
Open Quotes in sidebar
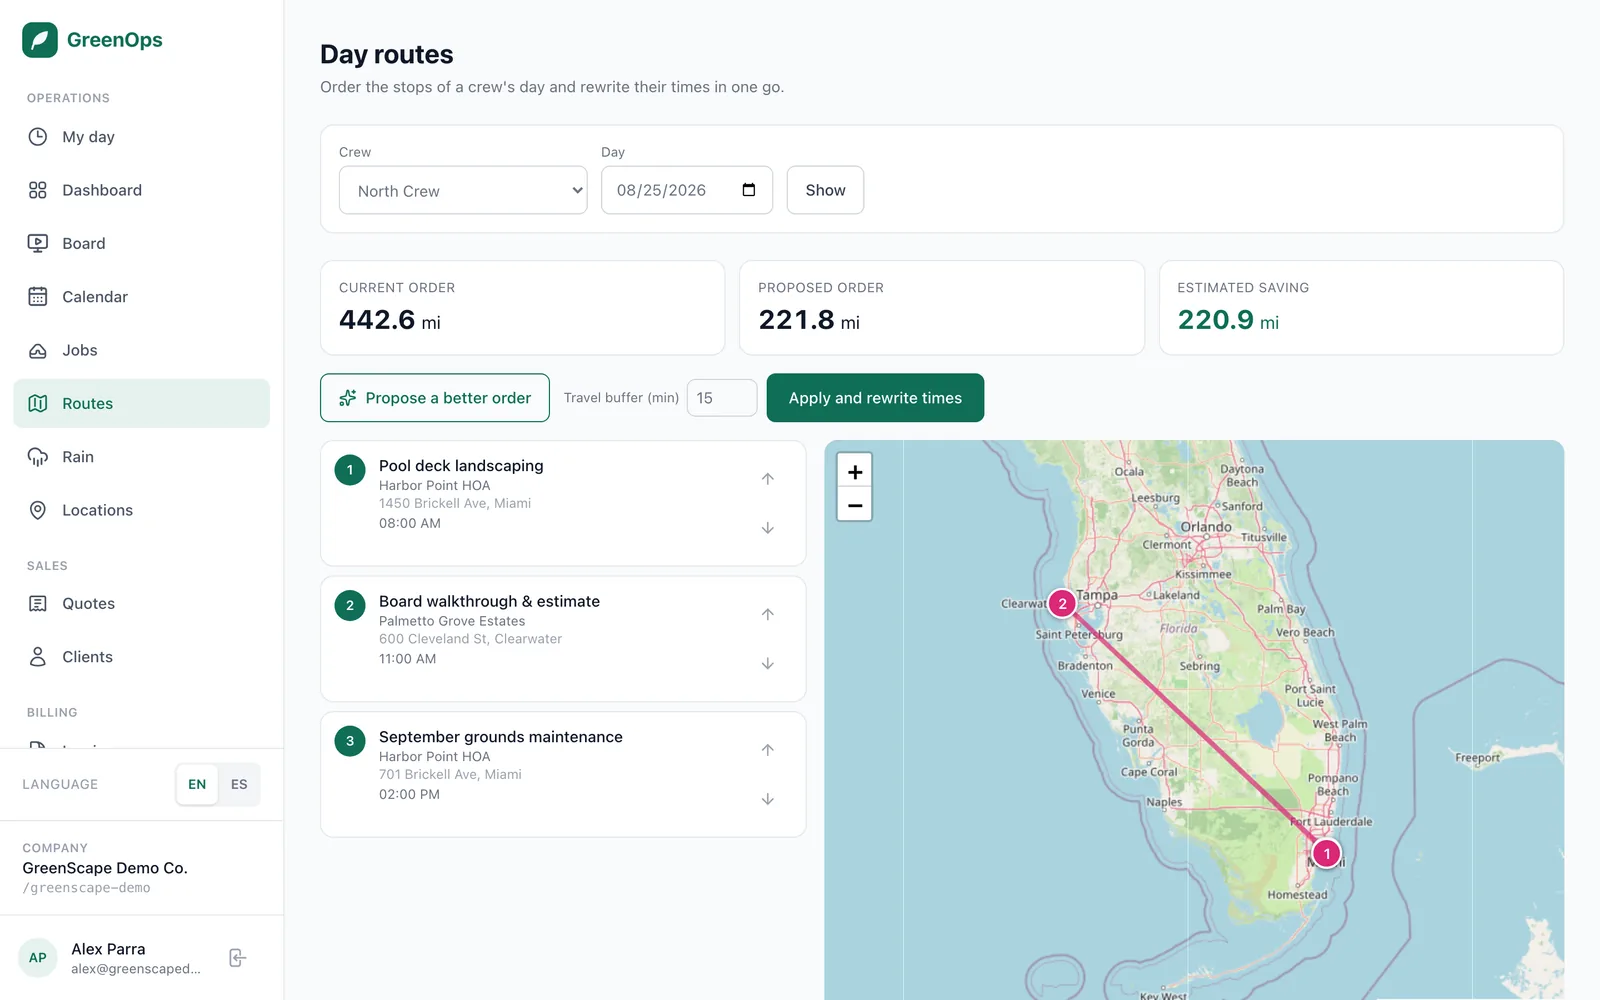pyautogui.click(x=141, y=603)
